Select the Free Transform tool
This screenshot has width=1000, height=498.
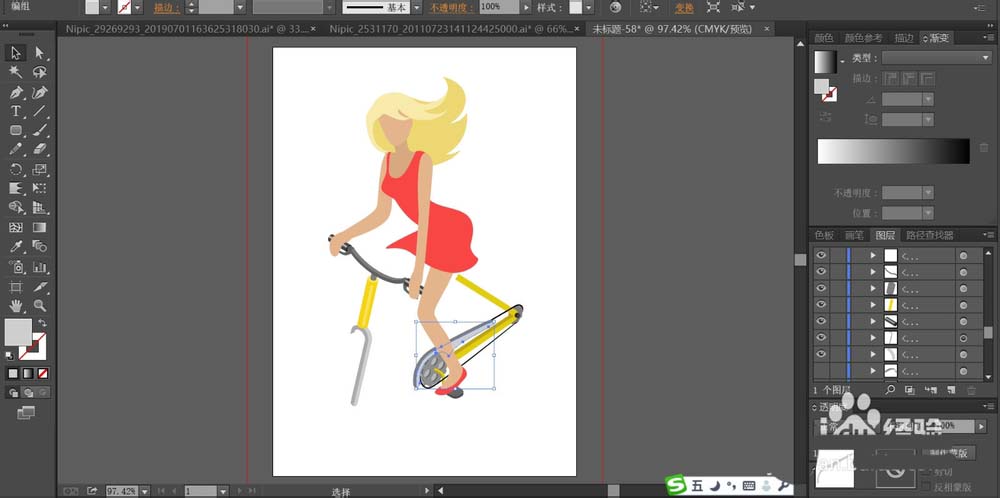(40, 189)
